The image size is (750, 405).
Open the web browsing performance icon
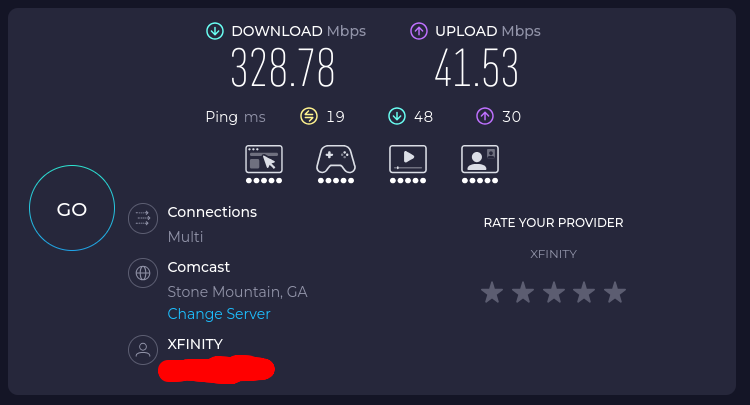click(x=264, y=164)
